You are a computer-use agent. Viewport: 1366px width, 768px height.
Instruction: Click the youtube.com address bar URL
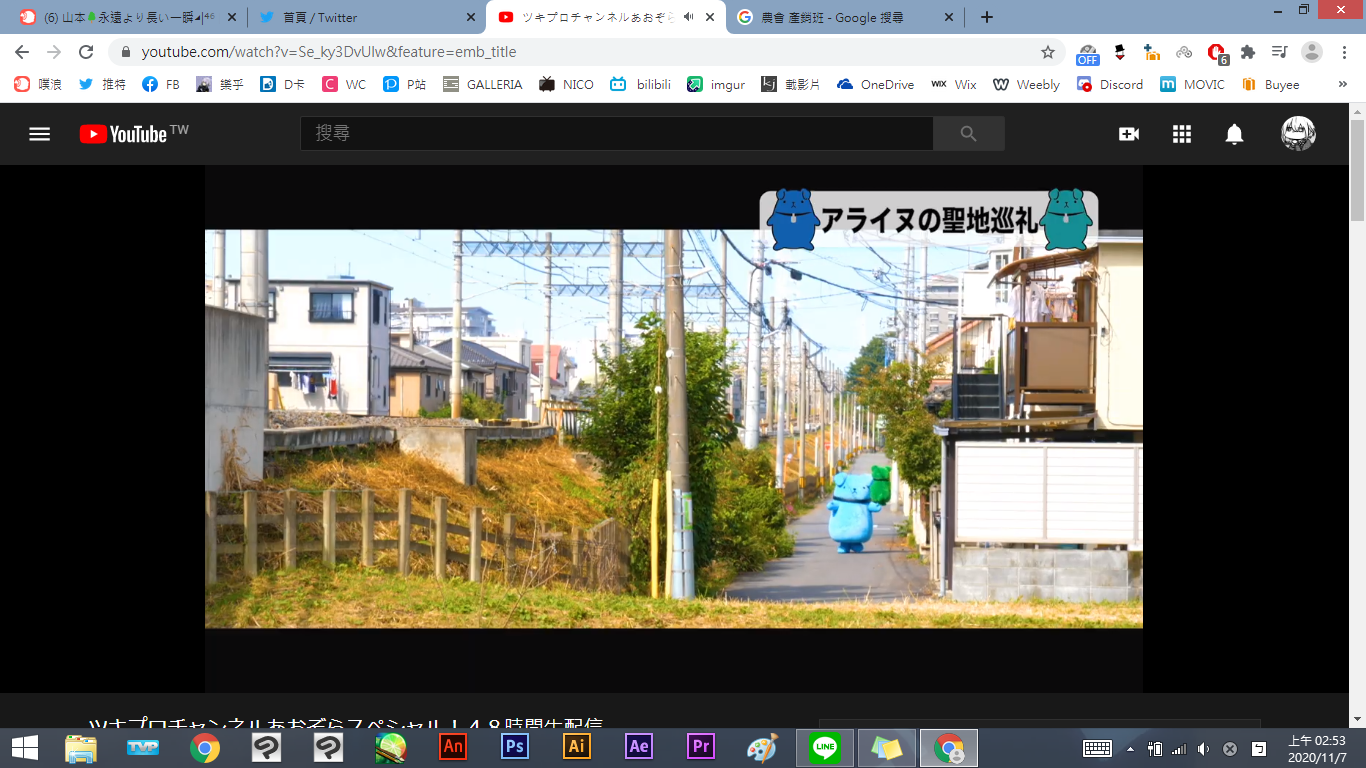coord(329,52)
